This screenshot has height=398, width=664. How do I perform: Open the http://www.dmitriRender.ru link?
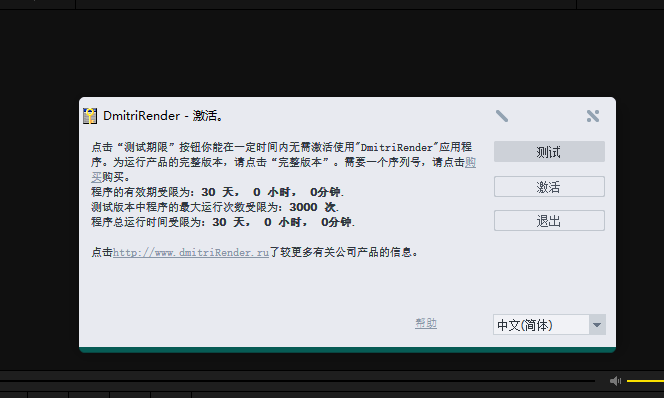click(x=191, y=252)
